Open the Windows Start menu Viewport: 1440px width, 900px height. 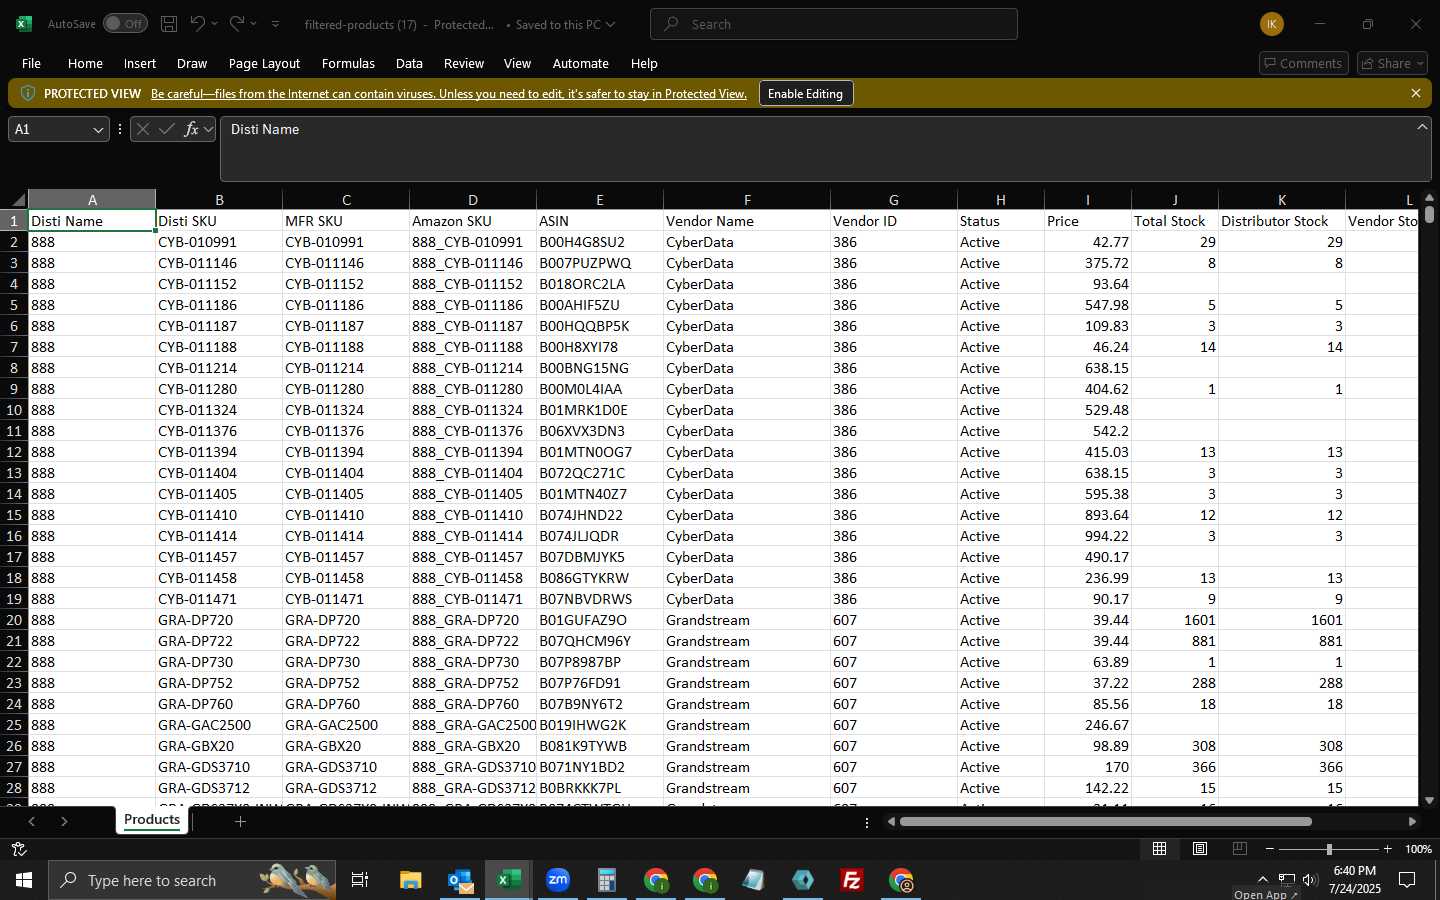pyautogui.click(x=24, y=880)
